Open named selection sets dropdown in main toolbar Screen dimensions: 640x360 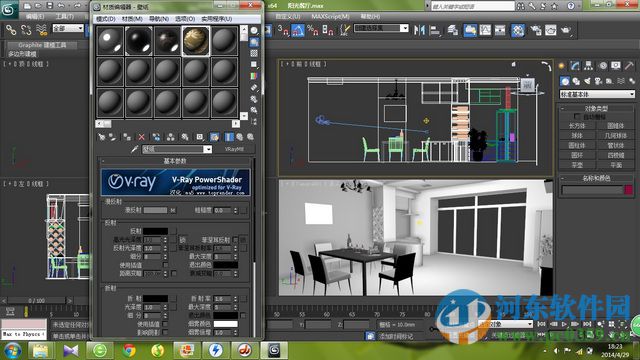point(404,28)
